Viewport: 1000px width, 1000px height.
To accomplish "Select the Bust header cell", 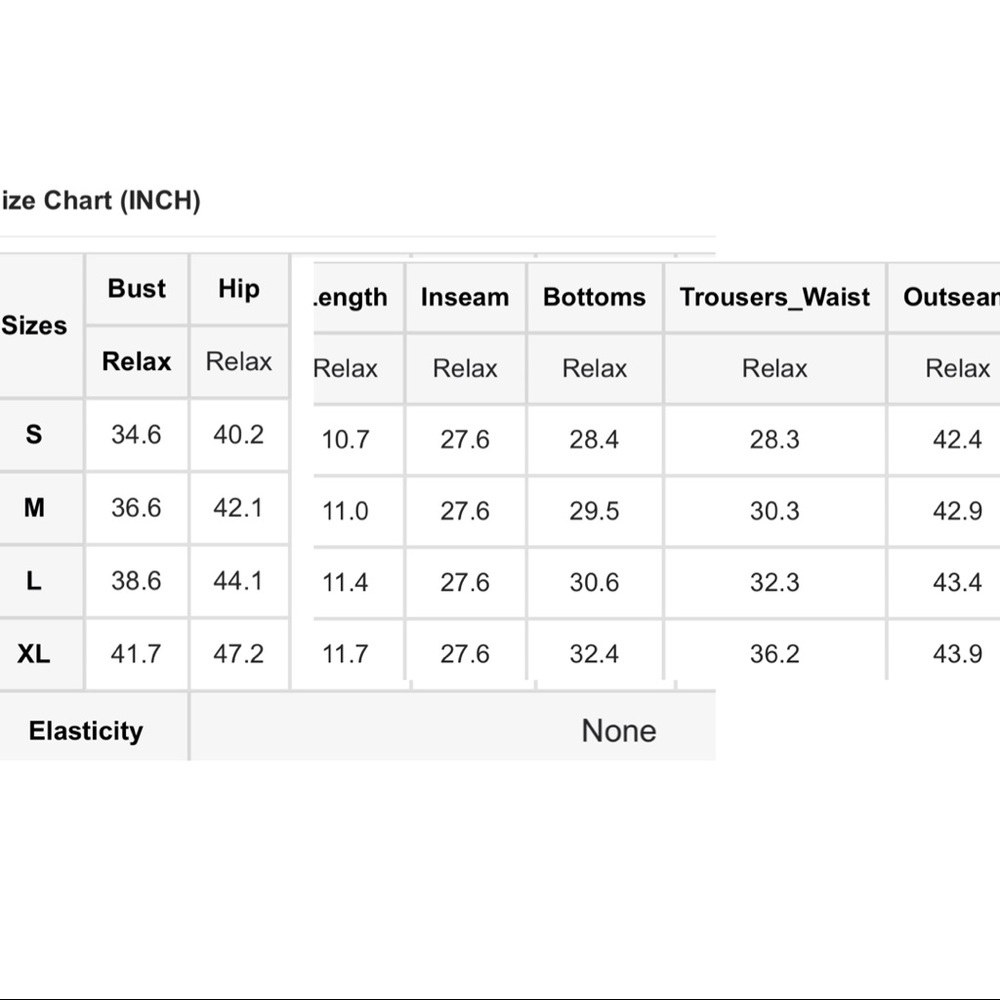I will pyautogui.click(x=136, y=288).
